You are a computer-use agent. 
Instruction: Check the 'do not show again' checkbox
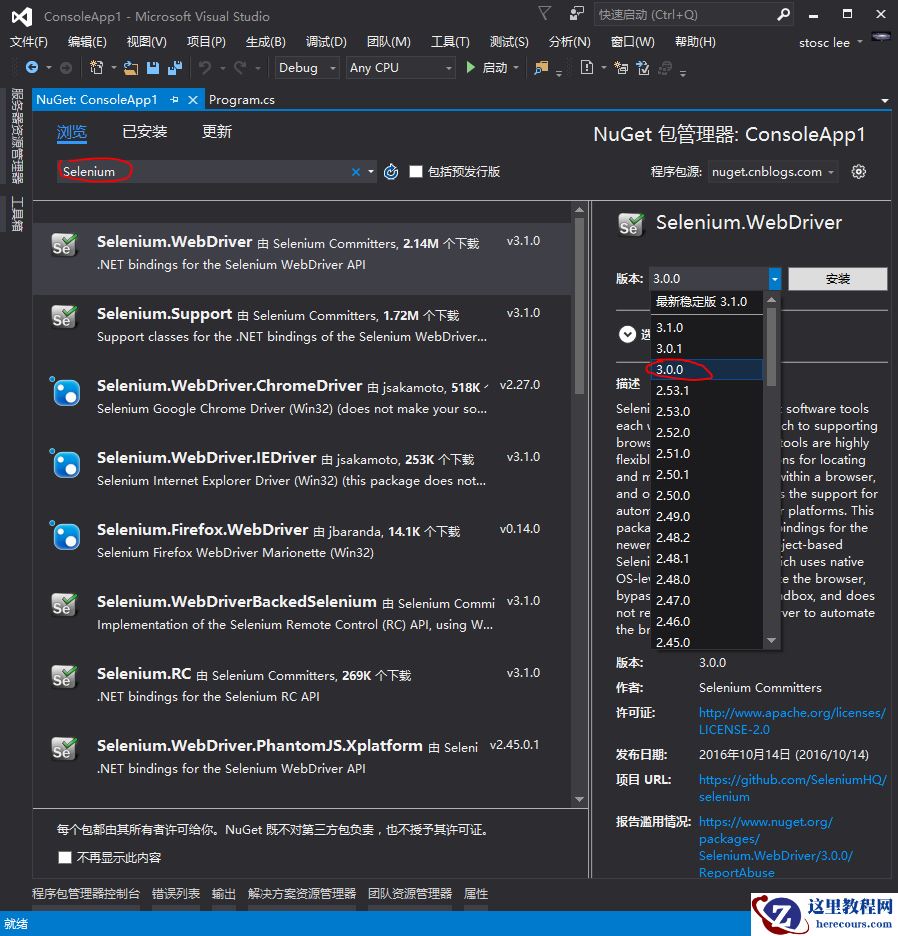[65, 857]
